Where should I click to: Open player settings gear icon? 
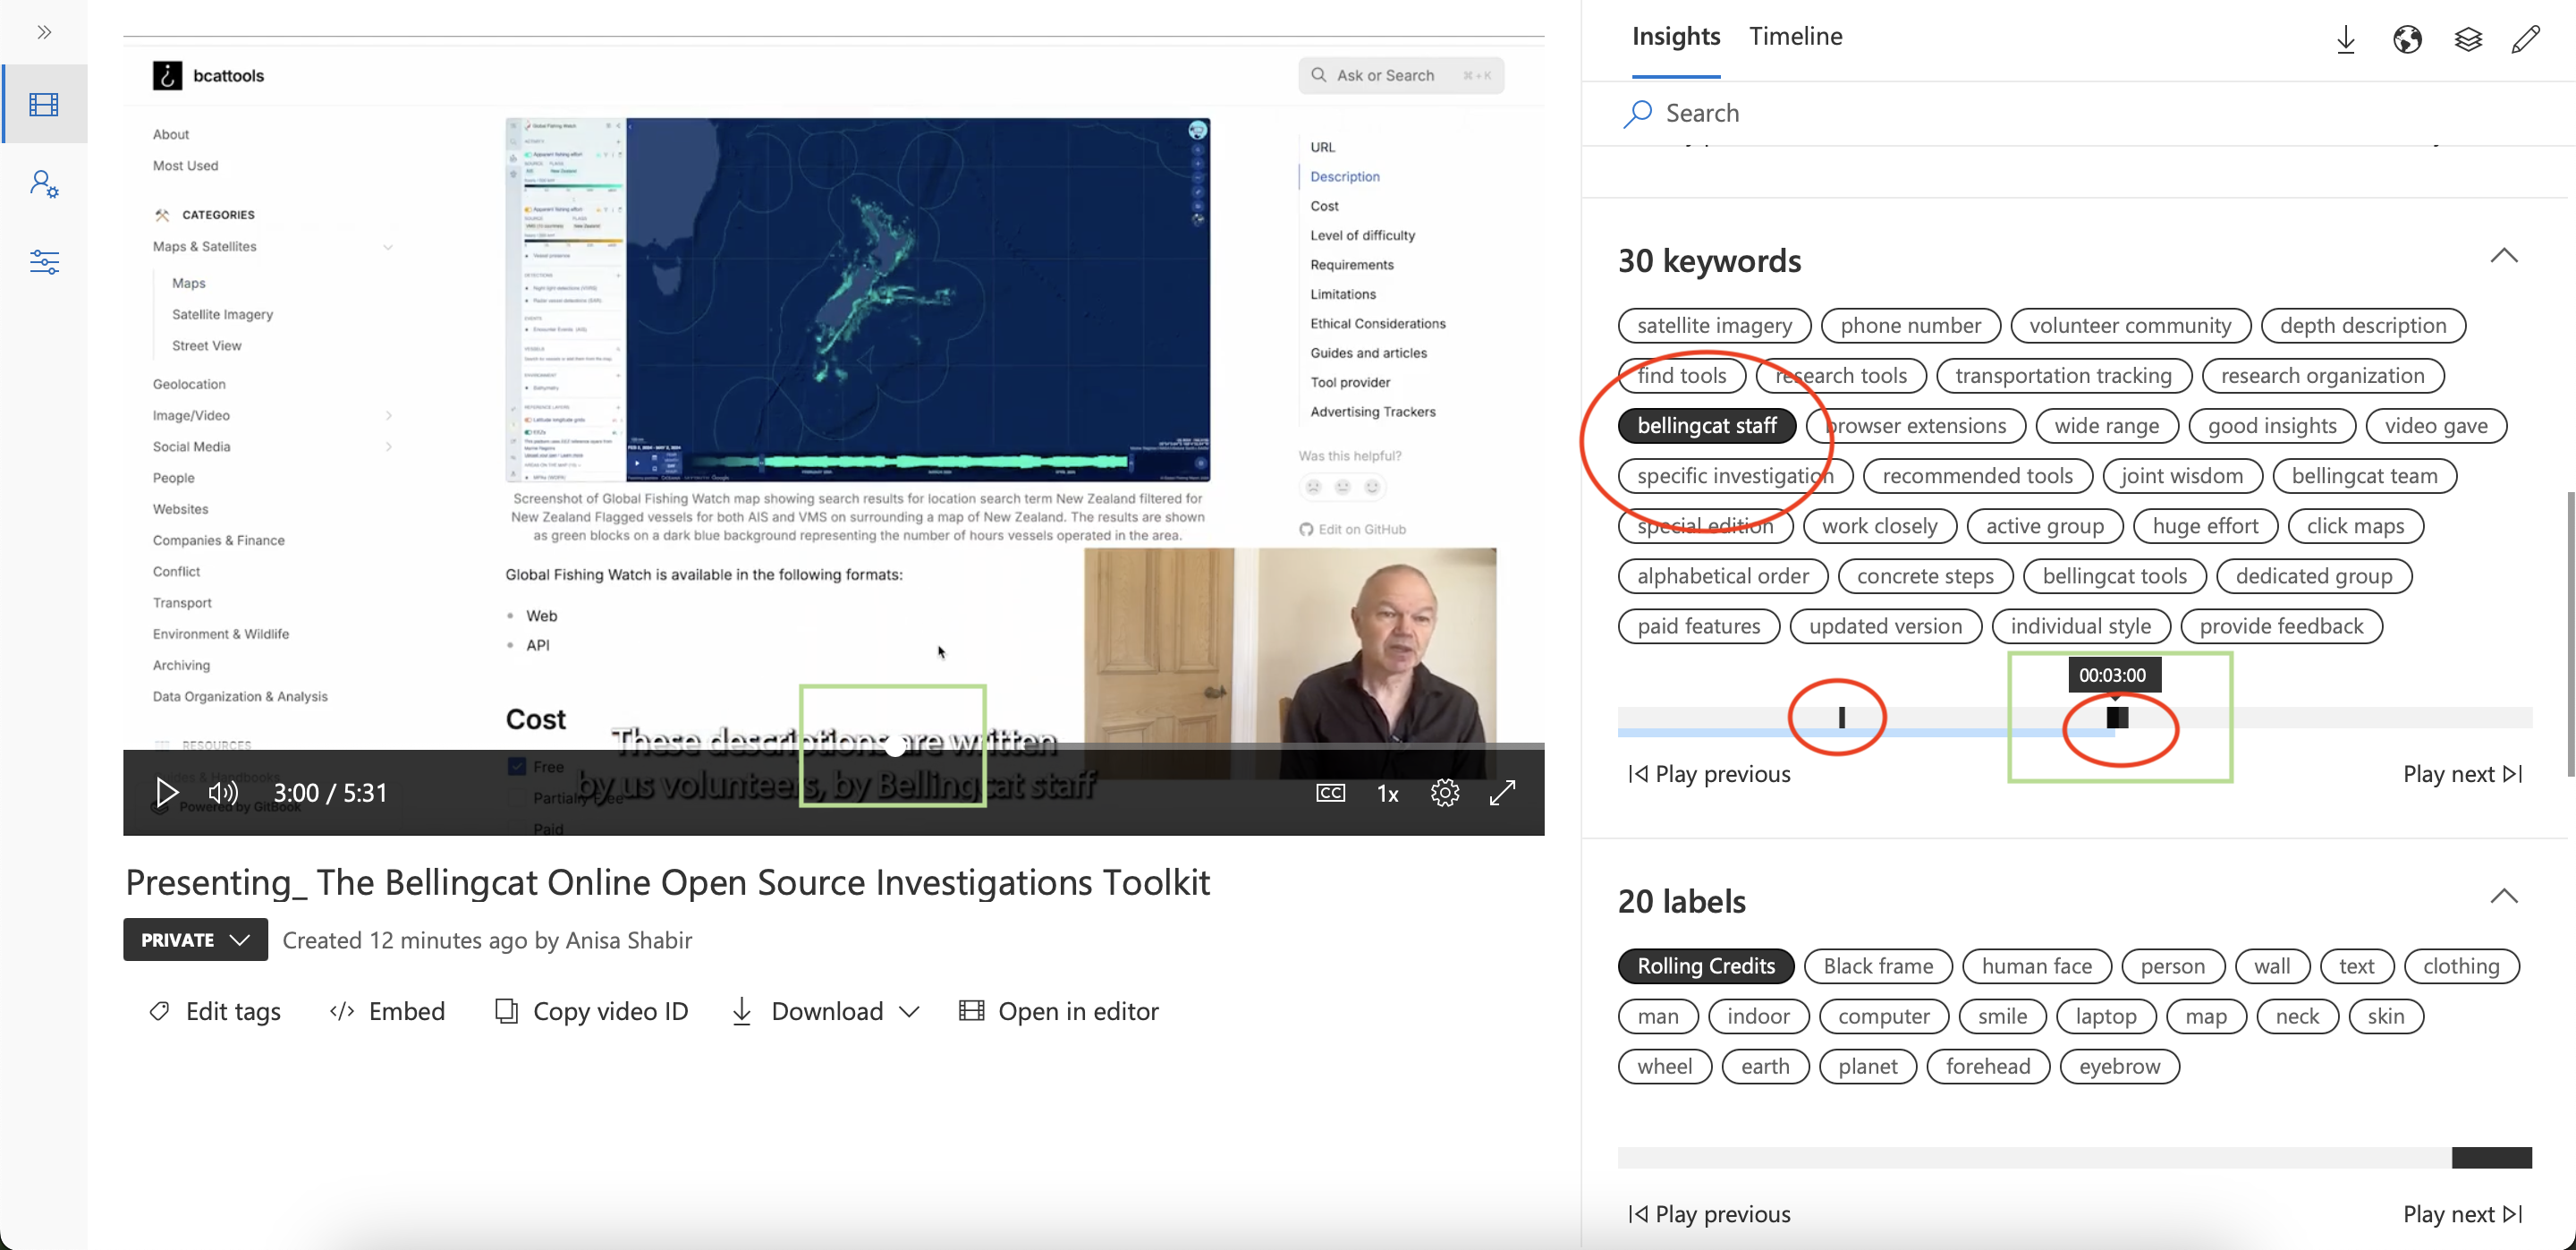1444,793
